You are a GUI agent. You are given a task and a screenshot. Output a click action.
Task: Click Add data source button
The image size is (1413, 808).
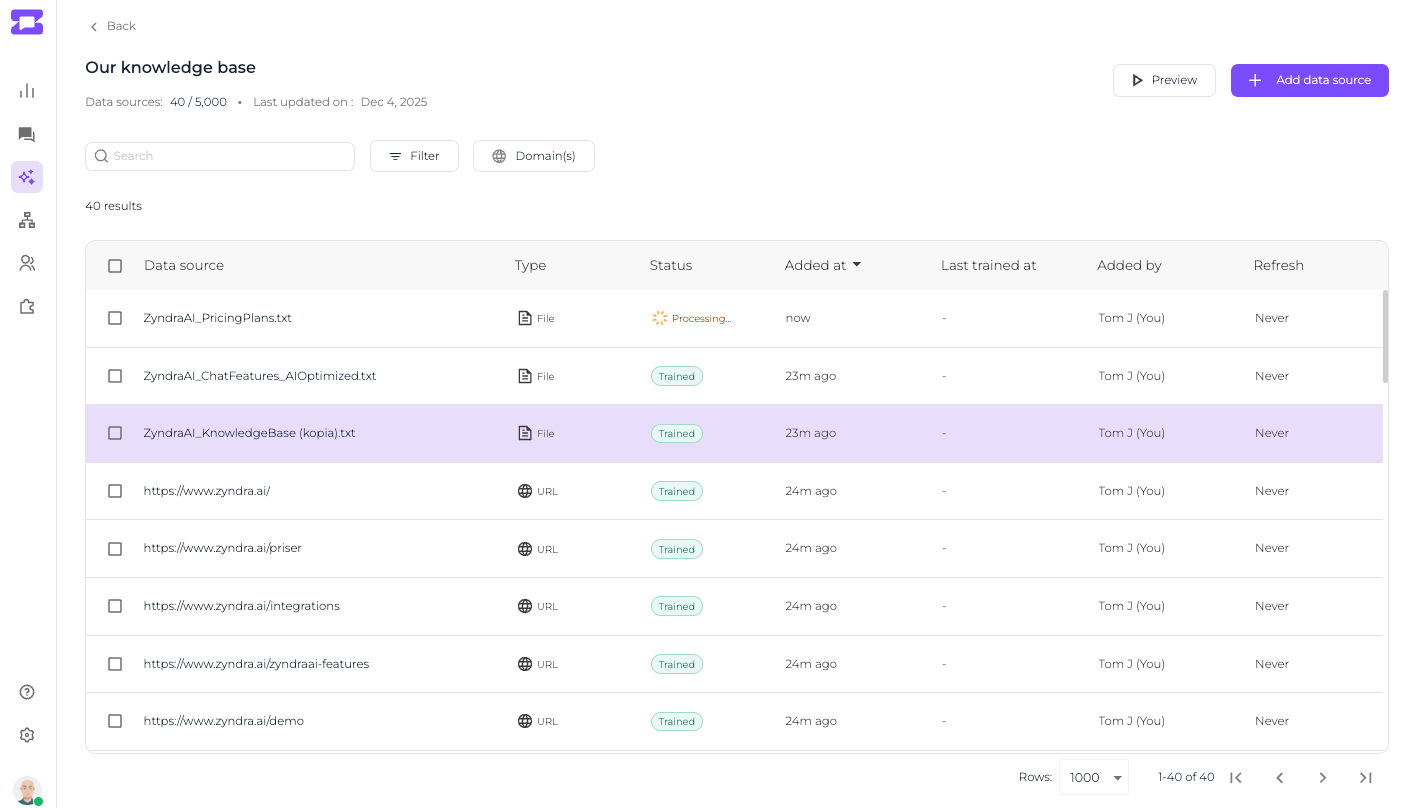pyautogui.click(x=1309, y=80)
